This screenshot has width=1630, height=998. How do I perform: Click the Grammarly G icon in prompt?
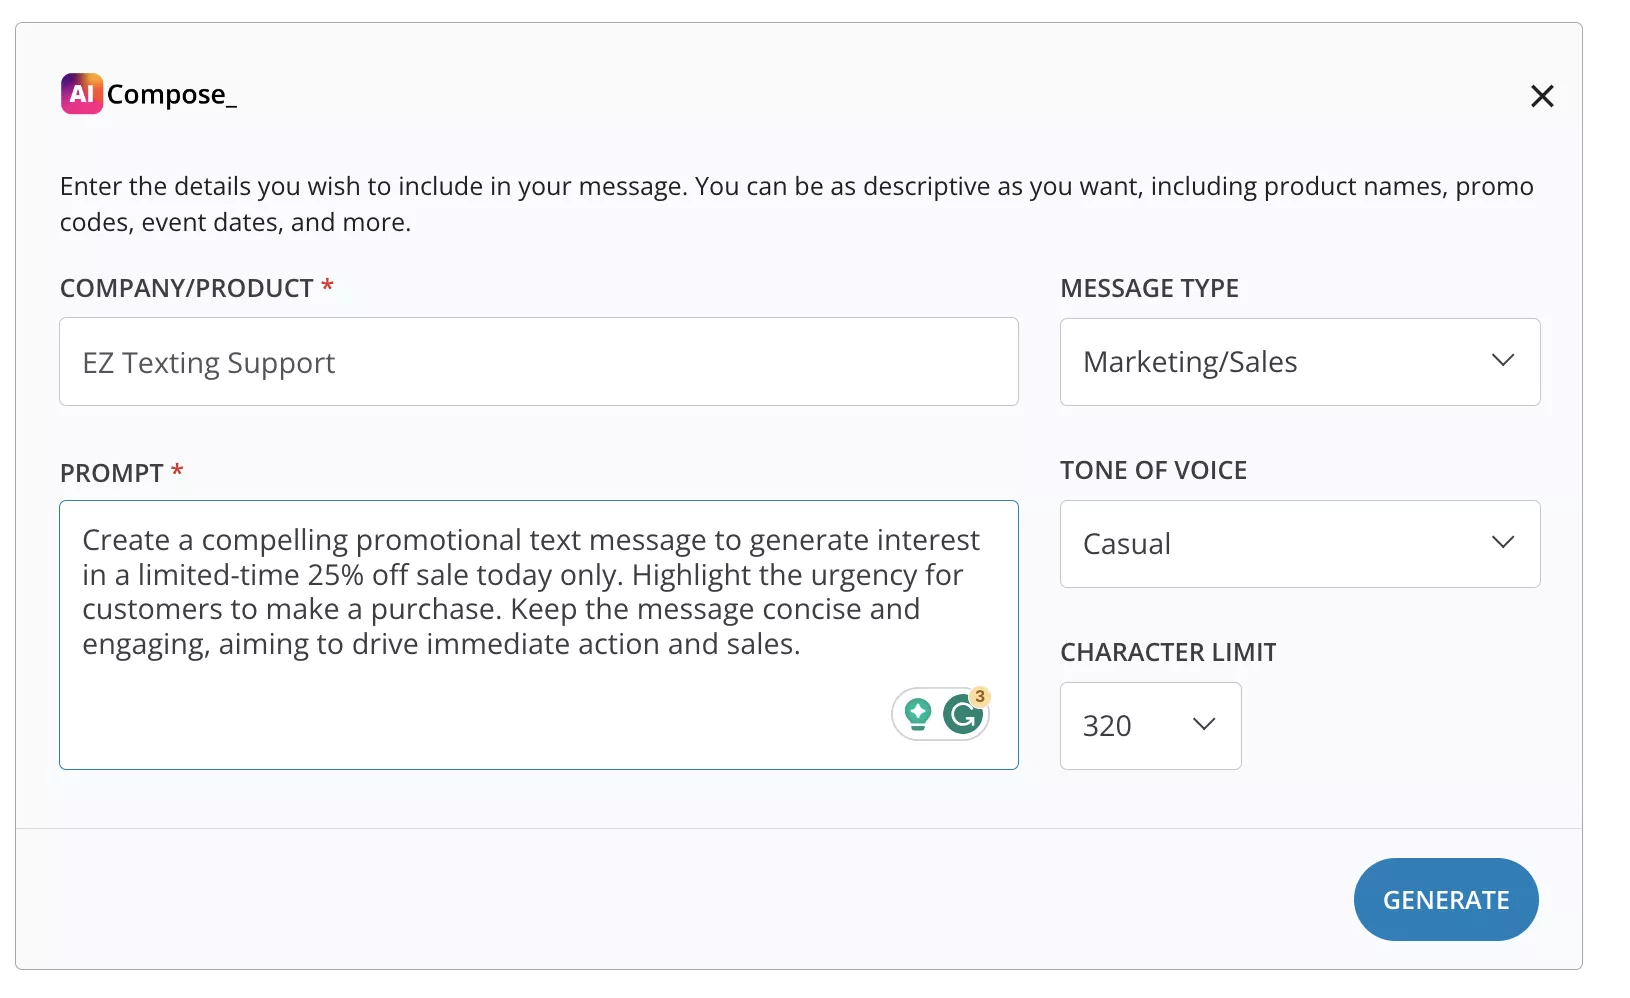pyautogui.click(x=963, y=714)
